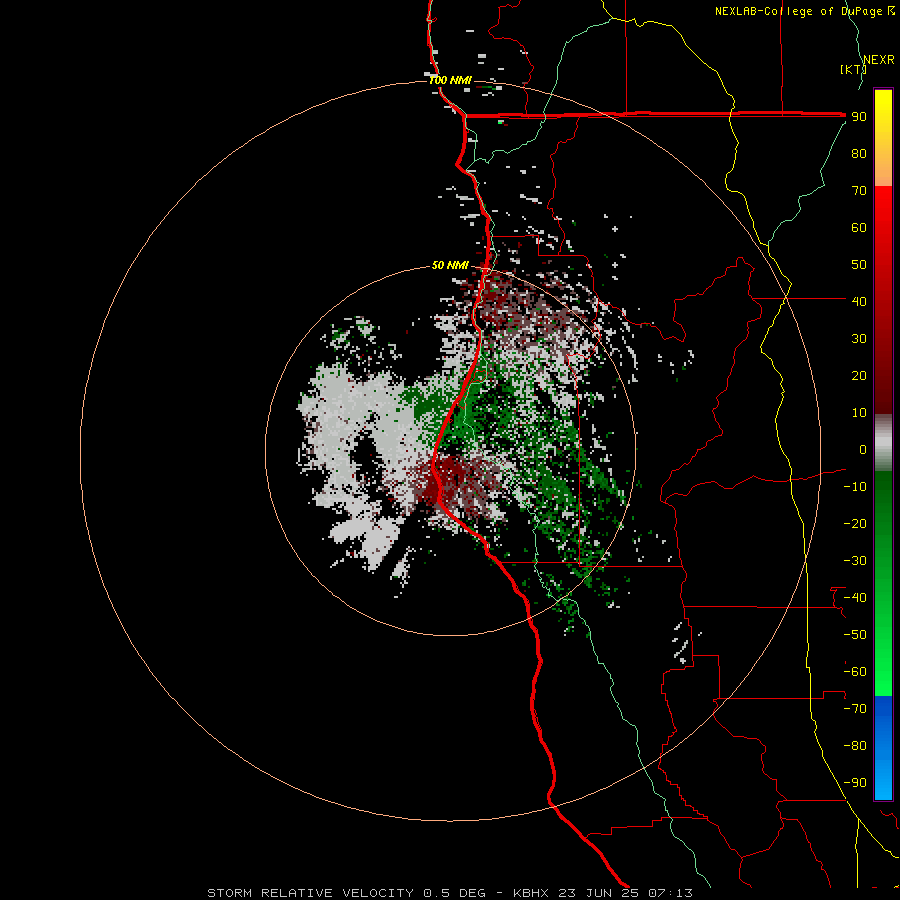The width and height of the screenshot is (900, 900).
Task: Pick the blue bottom segment of the color bar
Action: click(x=883, y=748)
